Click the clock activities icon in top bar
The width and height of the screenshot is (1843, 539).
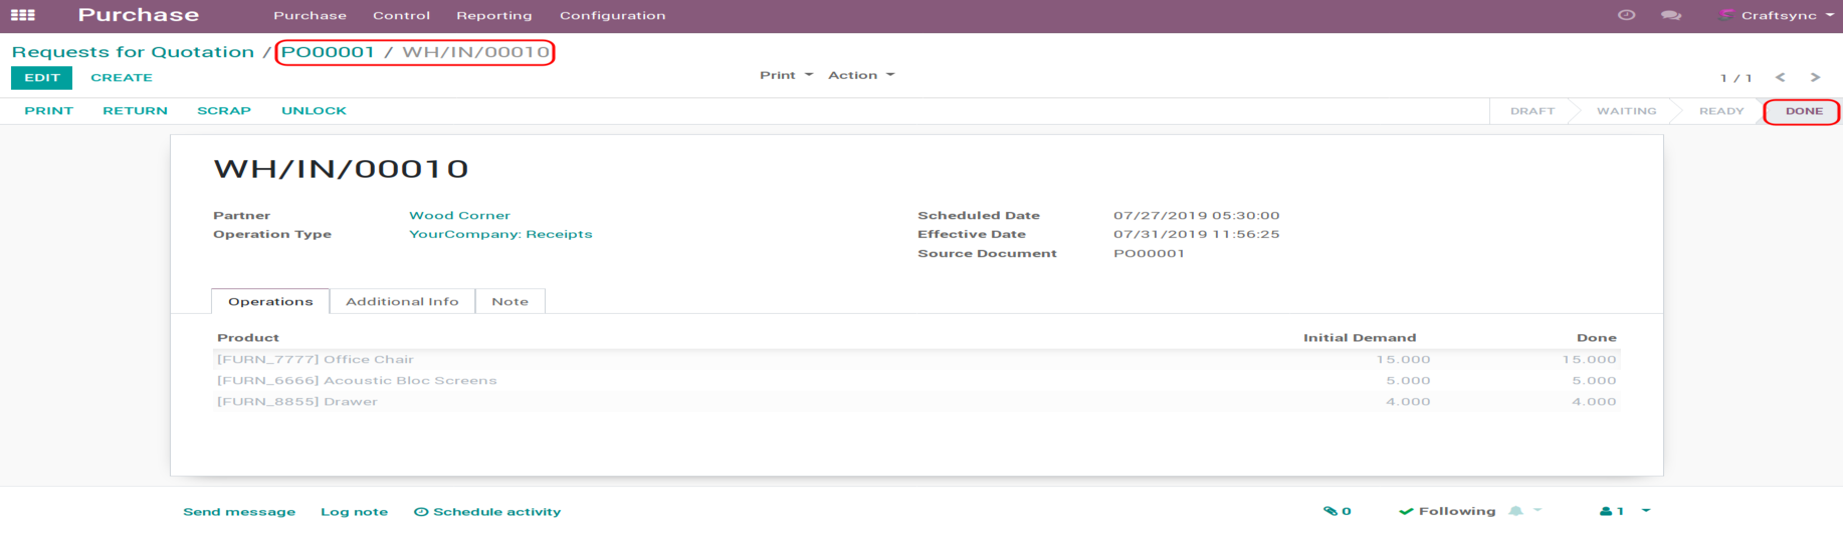1626,15
